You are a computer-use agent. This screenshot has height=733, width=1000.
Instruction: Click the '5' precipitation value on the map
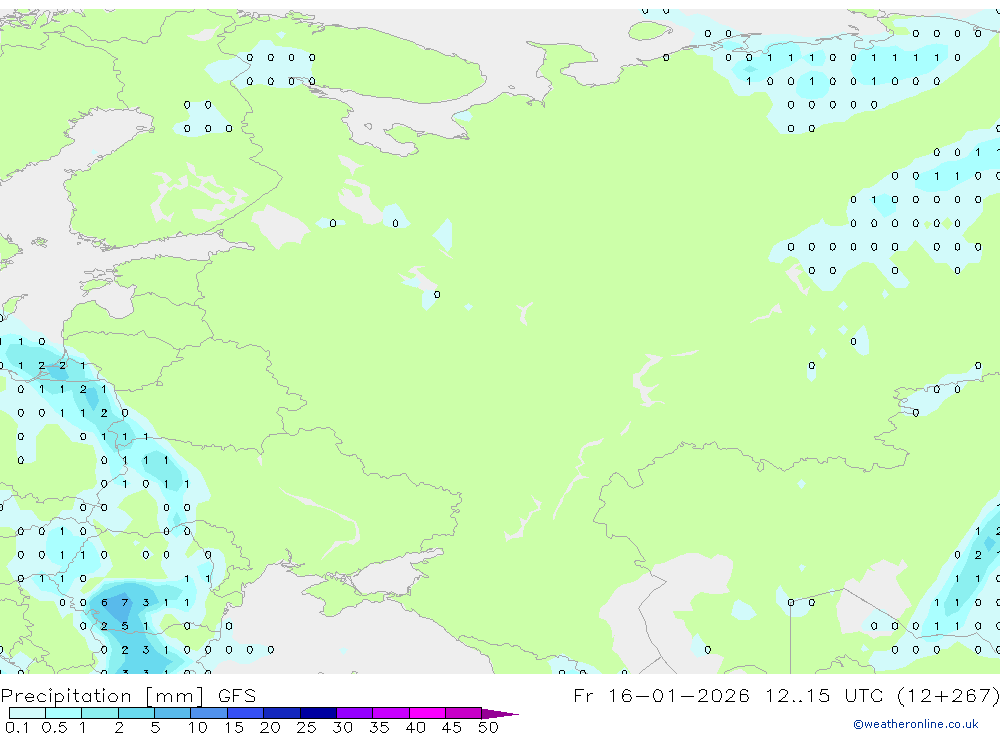click(x=125, y=626)
